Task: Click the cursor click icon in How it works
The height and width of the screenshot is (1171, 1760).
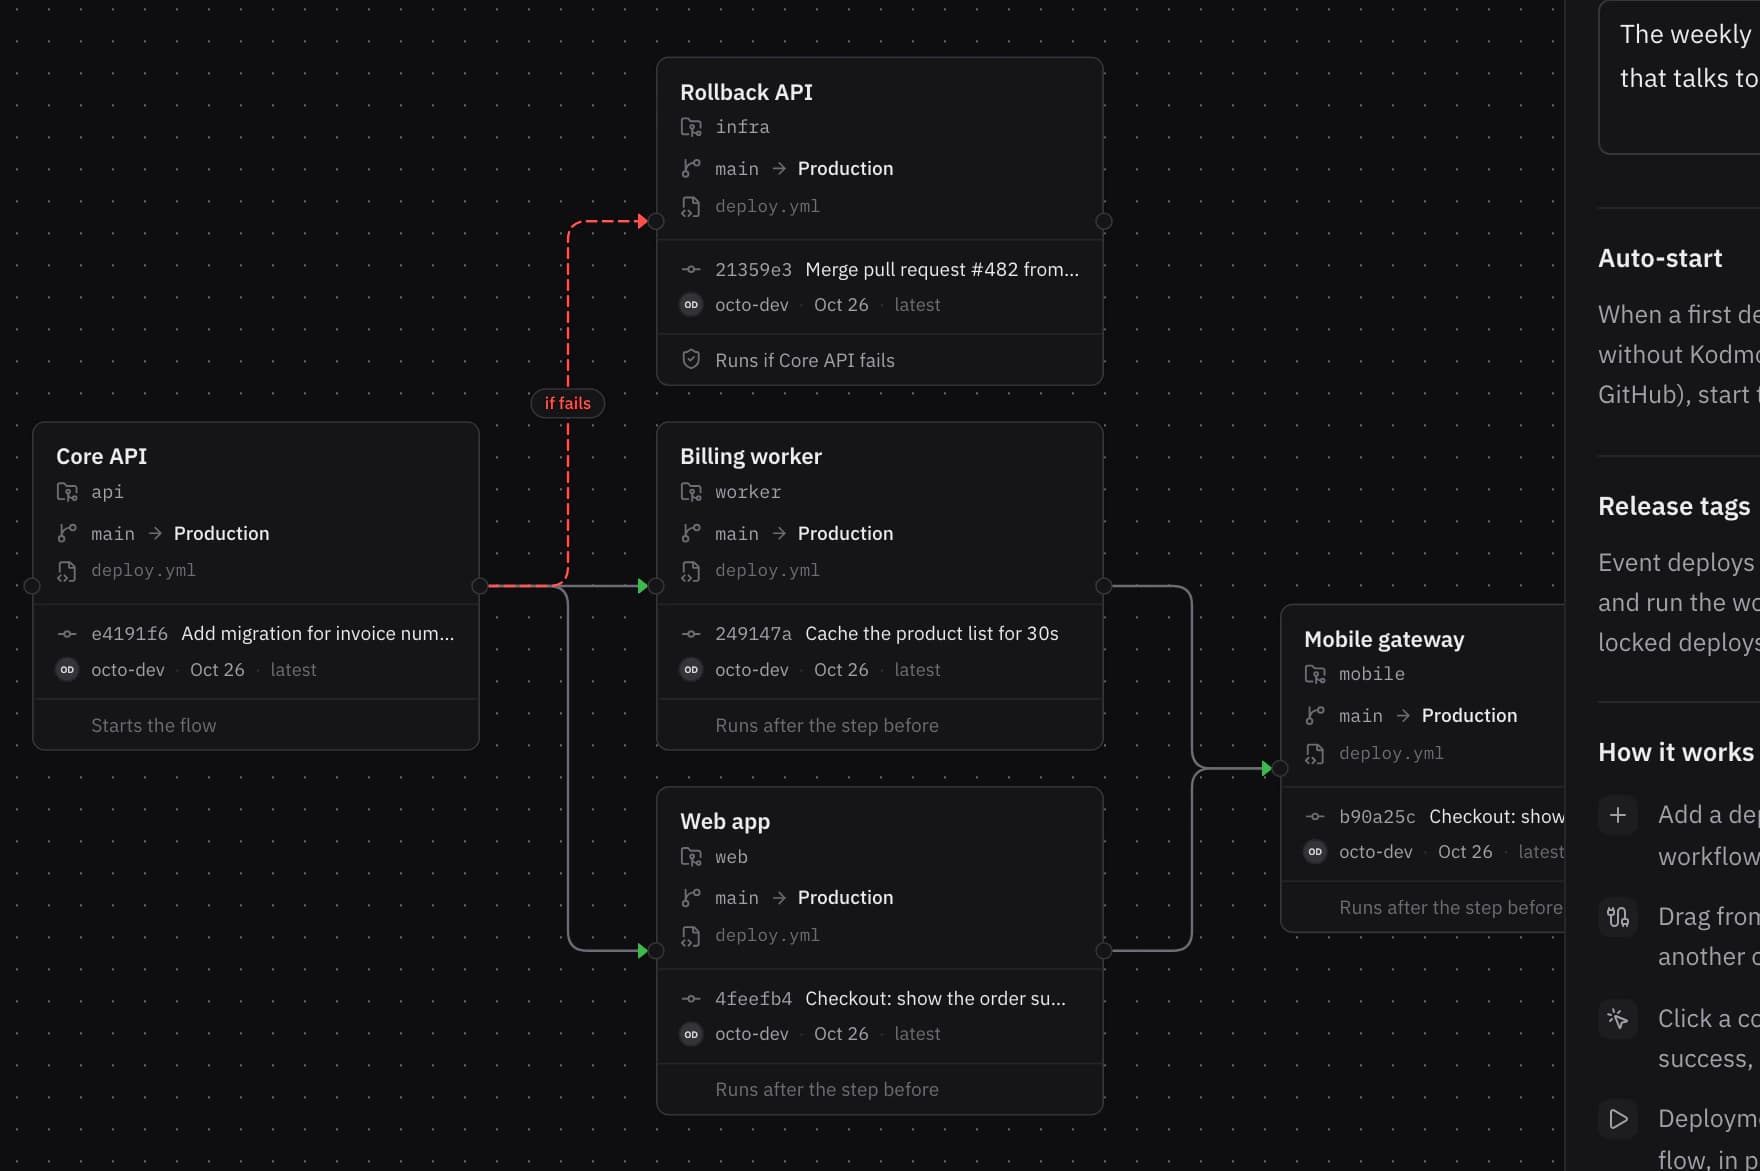Action: coord(1618,1018)
